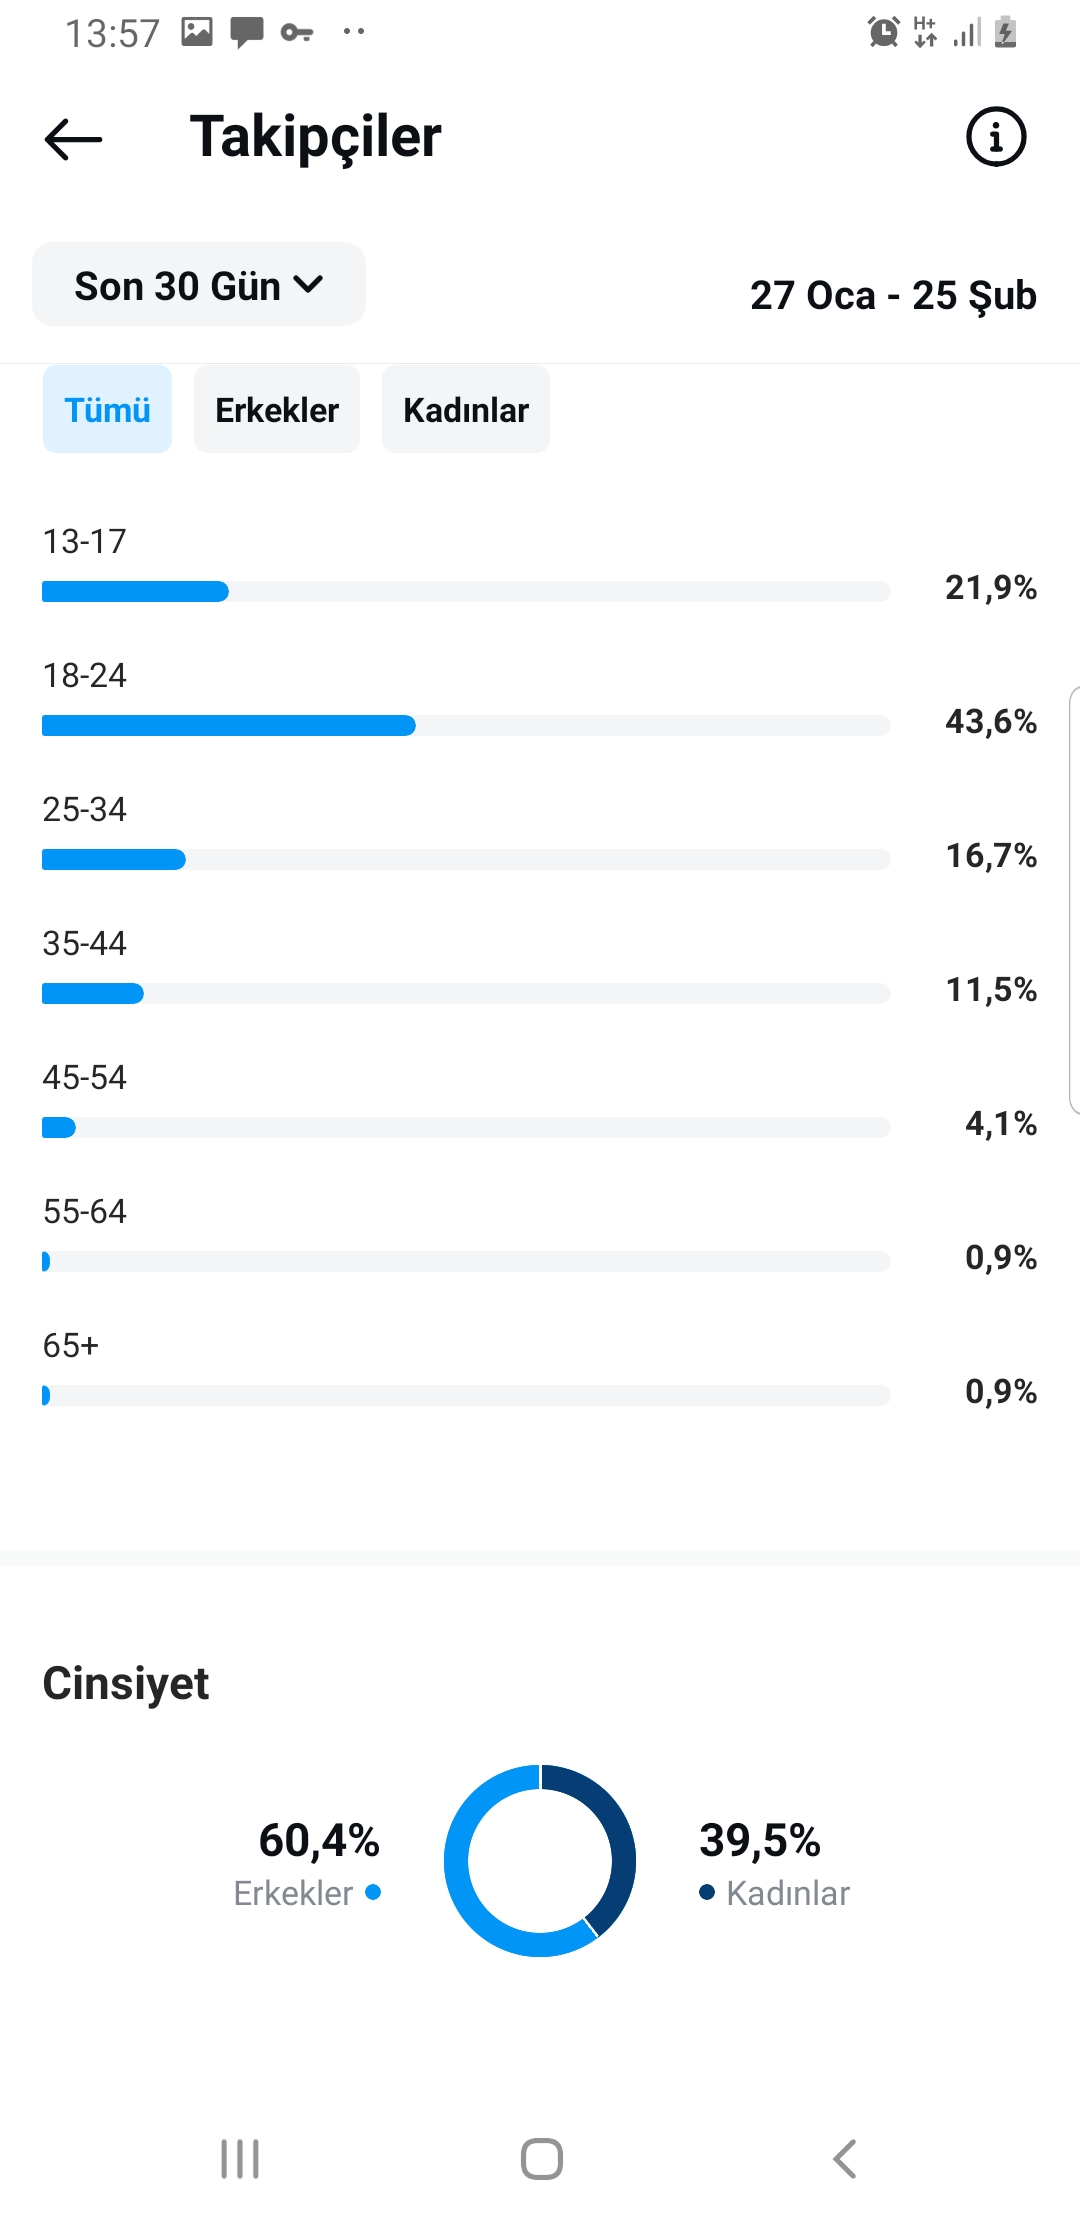Image resolution: width=1080 pixels, height=2220 pixels.
Task: Tap the 27 Oca - 25 Şub date range
Action: [x=893, y=295]
